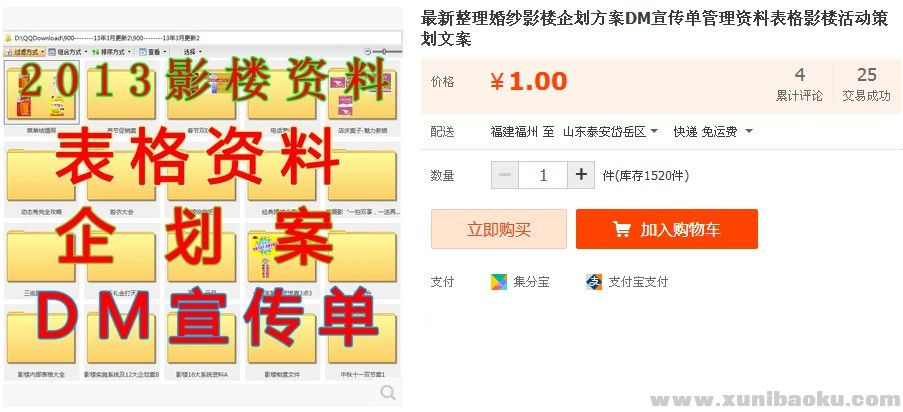903x412 pixels.
Task: Click the magnifier zoom icon under the image
Action: pos(388,393)
